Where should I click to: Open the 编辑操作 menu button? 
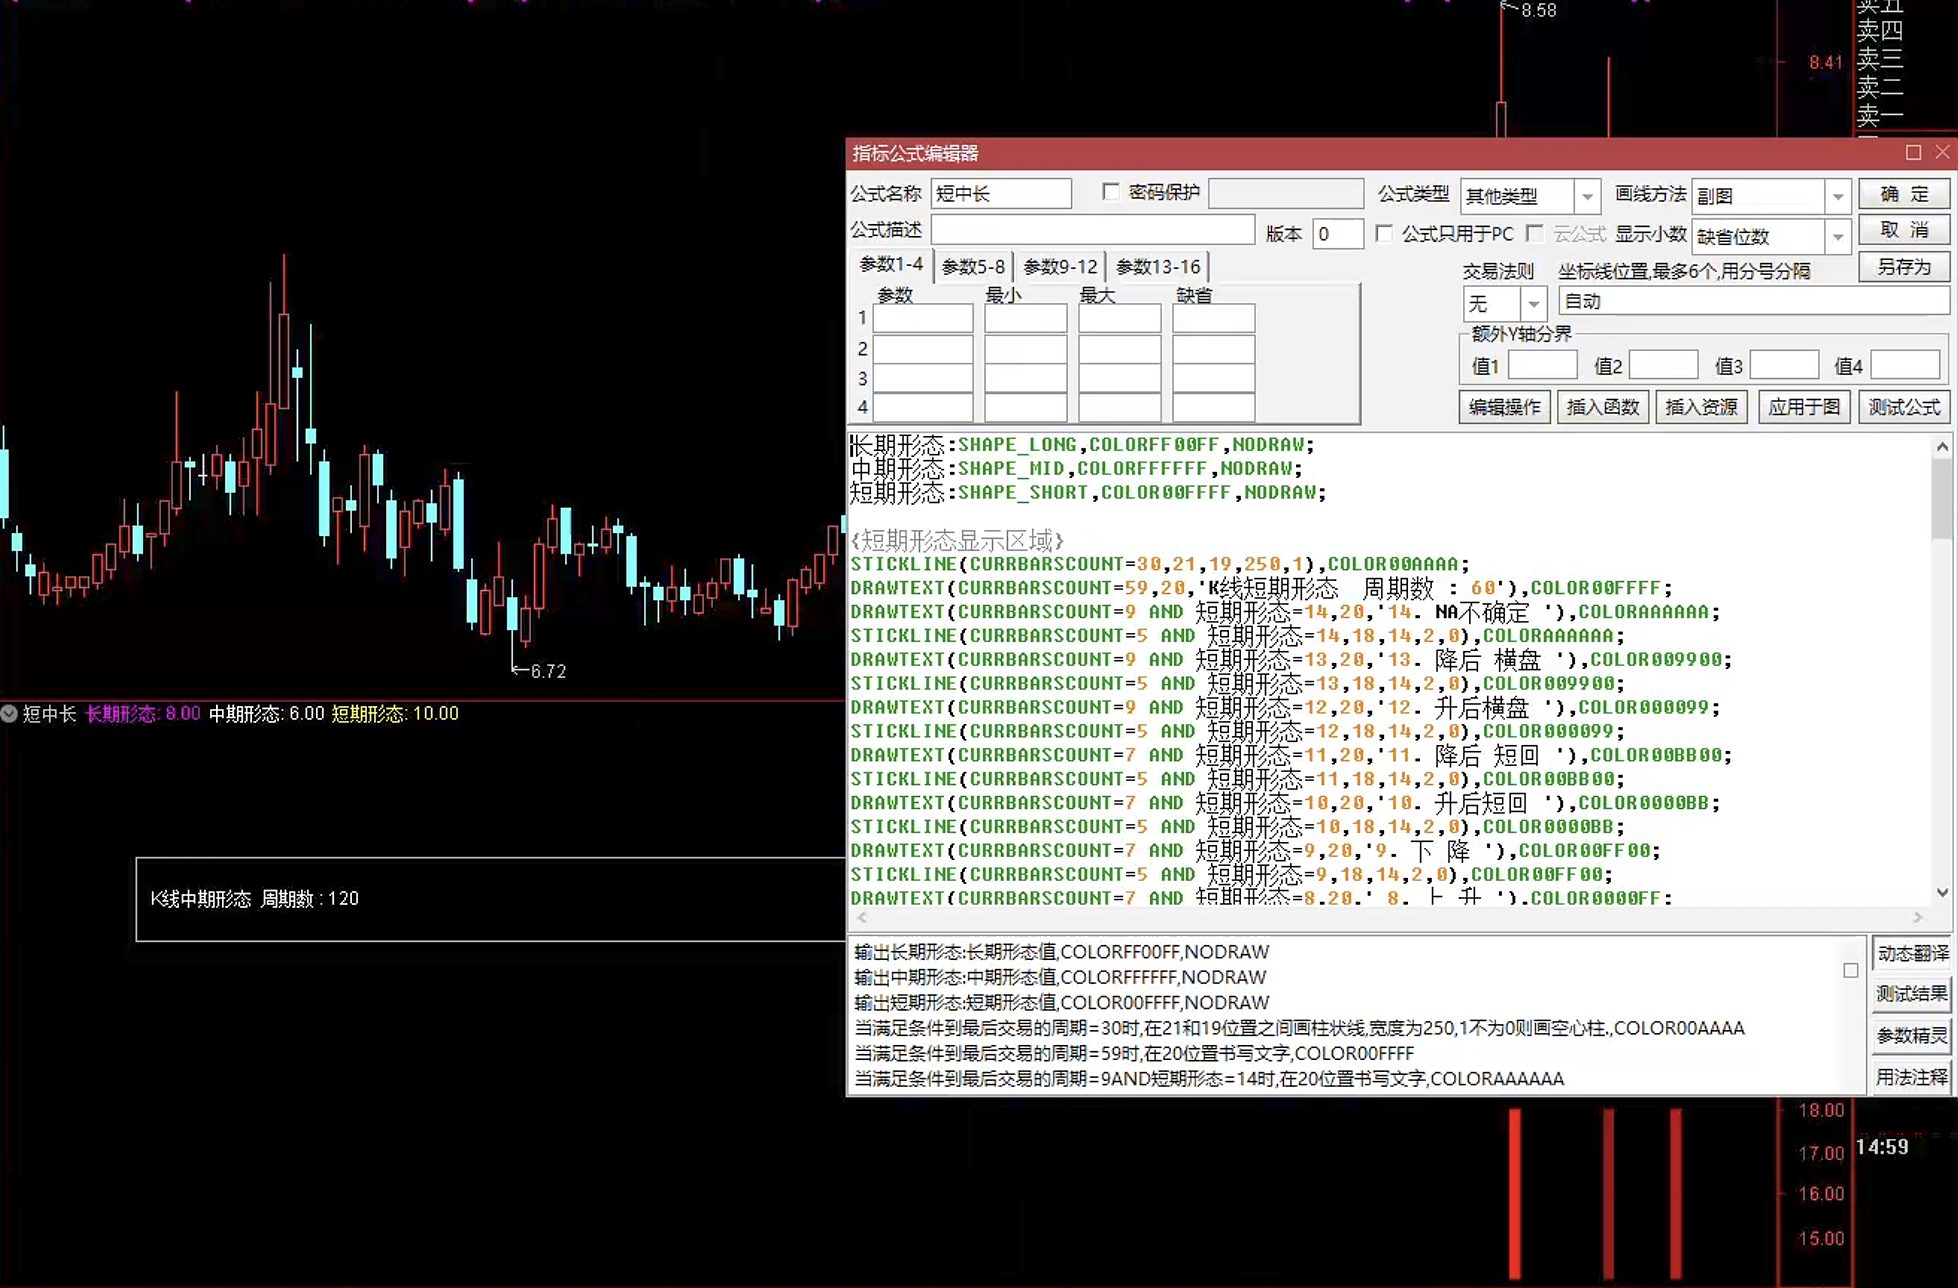pyautogui.click(x=1504, y=407)
